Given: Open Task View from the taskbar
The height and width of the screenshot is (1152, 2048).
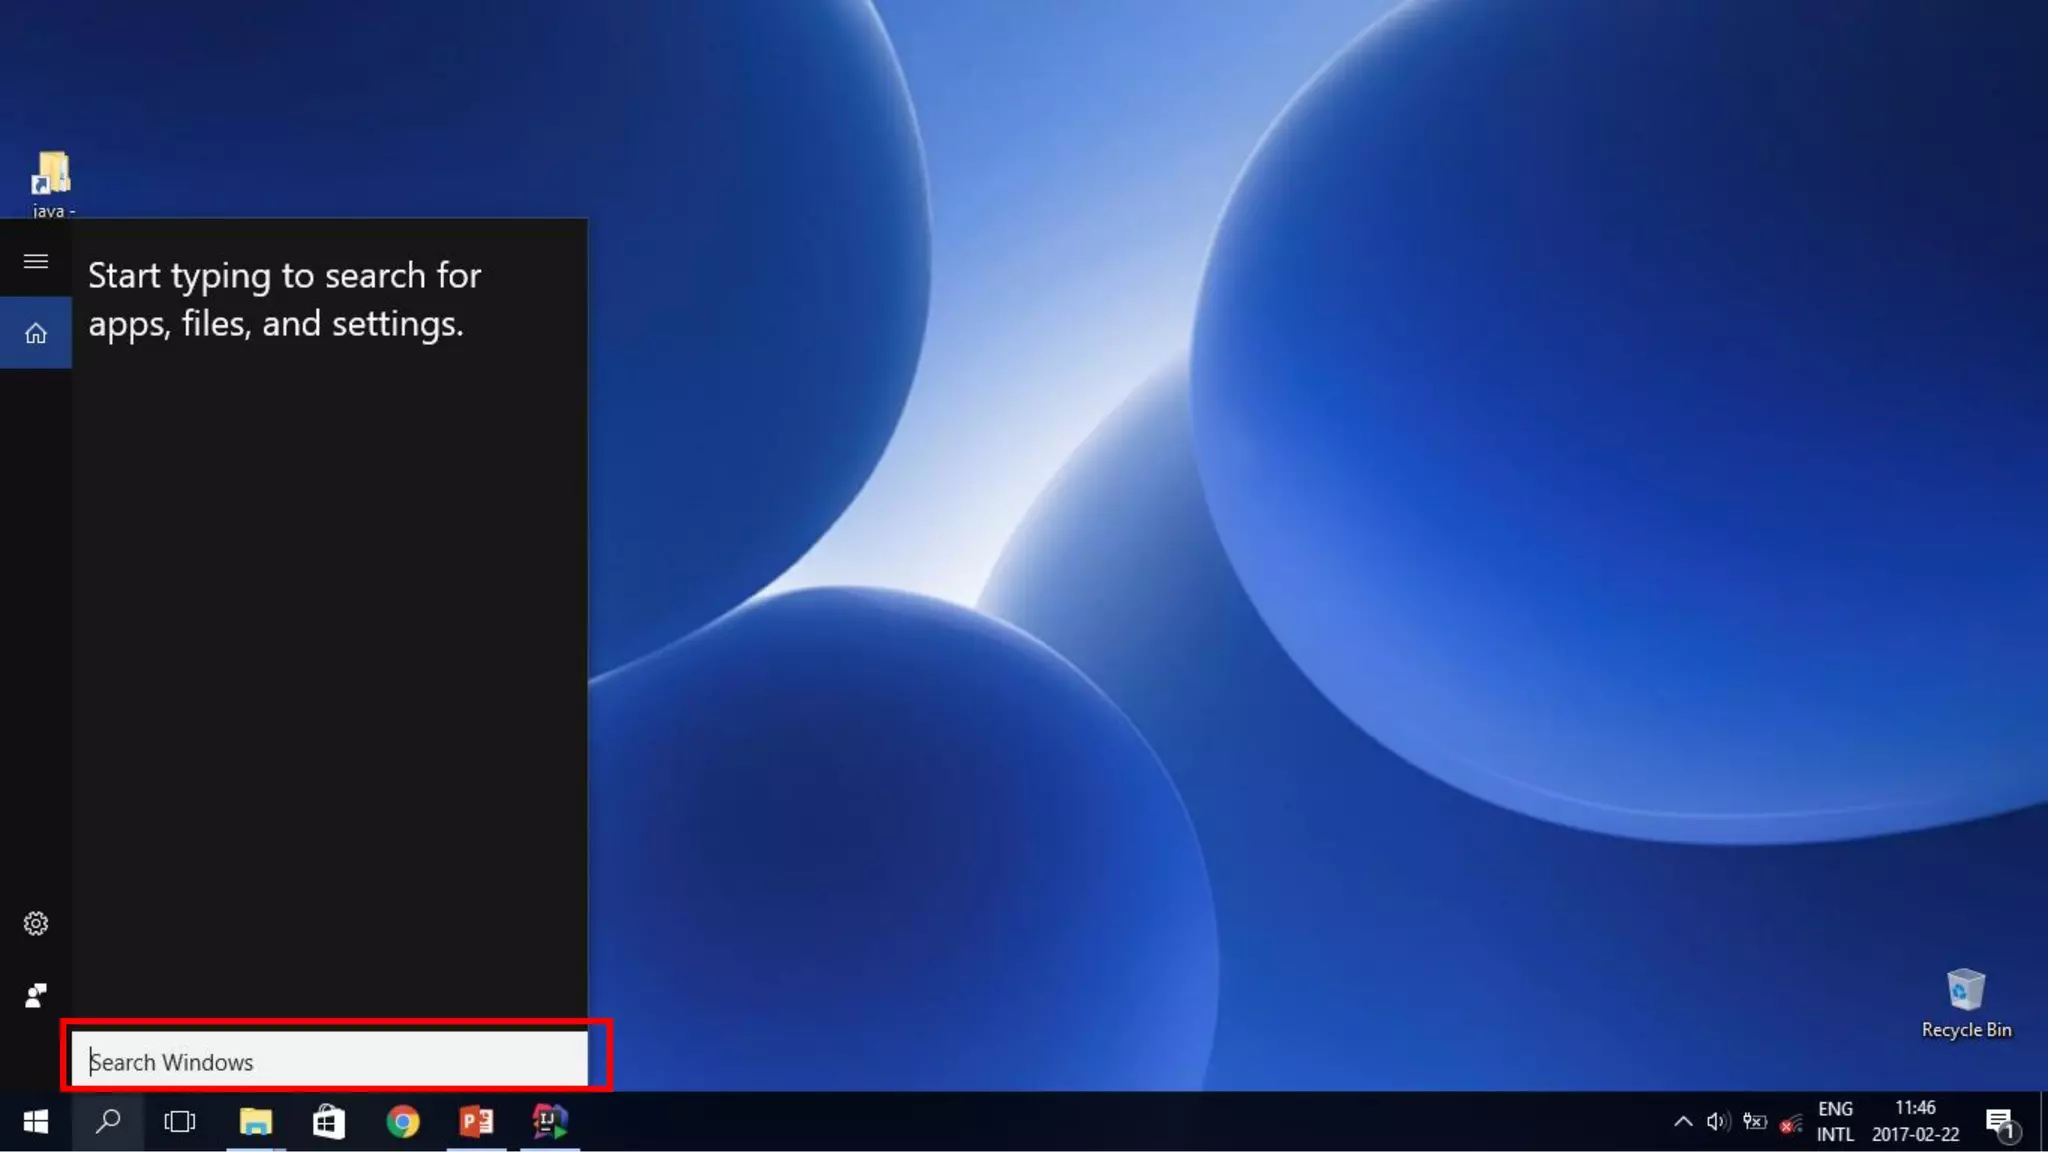Looking at the screenshot, I should tap(180, 1122).
